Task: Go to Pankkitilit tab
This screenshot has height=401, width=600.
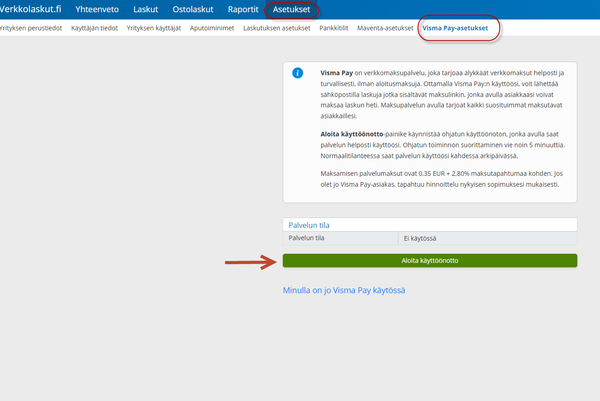Action: pyautogui.click(x=334, y=28)
